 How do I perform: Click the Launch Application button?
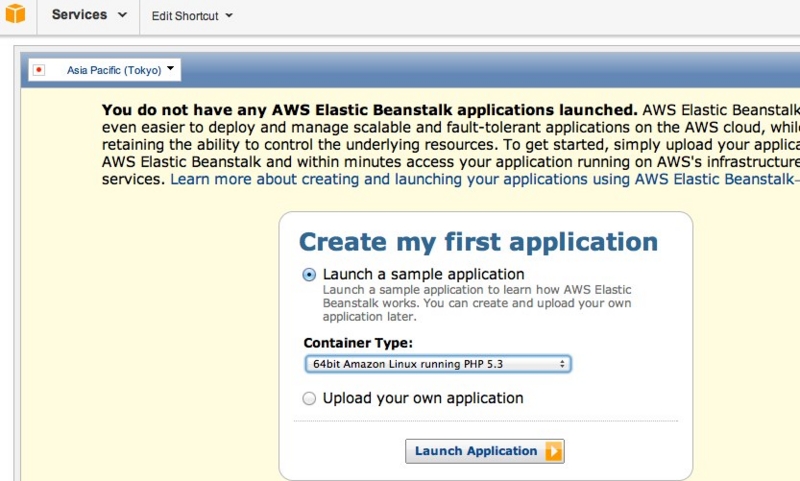485,451
